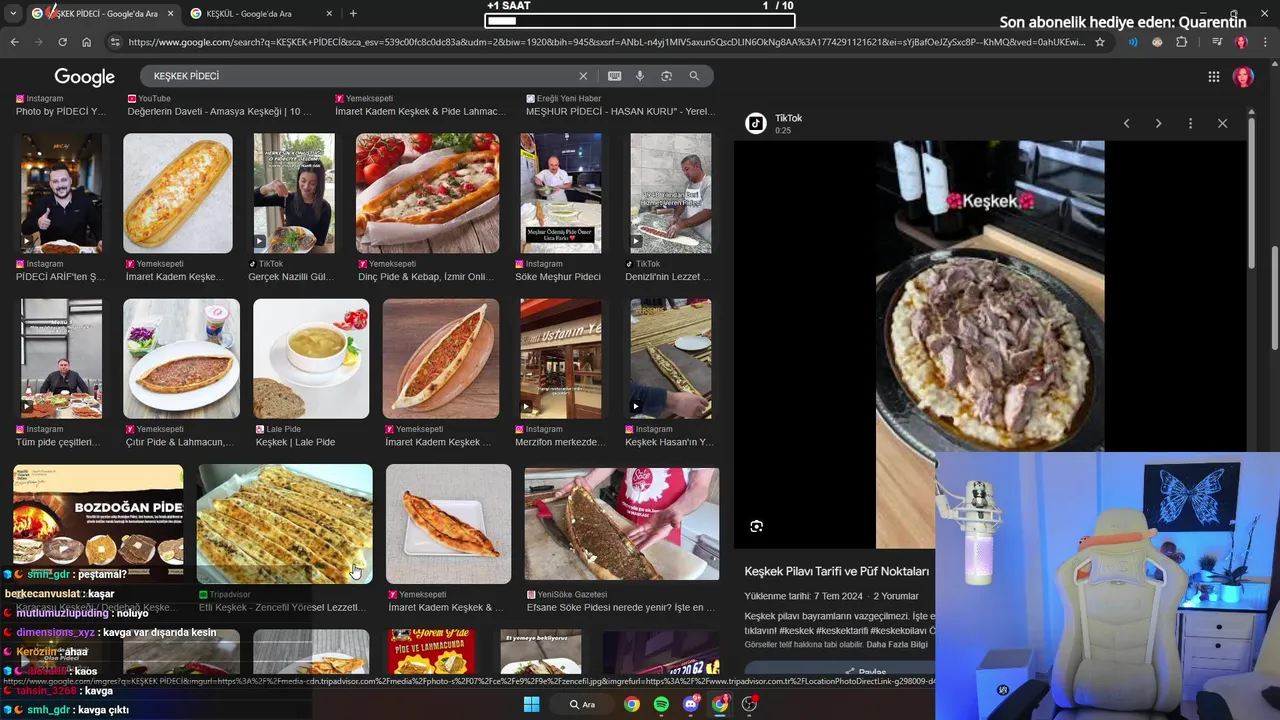Open the Windows Start menu
The width and height of the screenshot is (1280, 720).
[531, 704]
